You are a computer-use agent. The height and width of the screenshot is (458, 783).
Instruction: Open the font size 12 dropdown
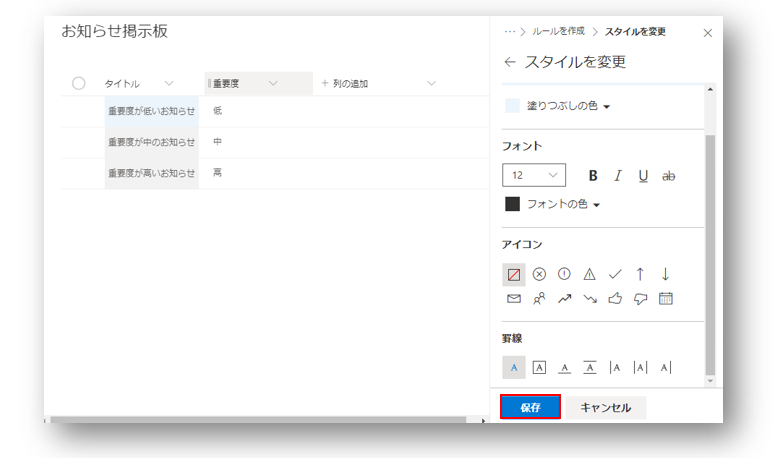pos(534,175)
